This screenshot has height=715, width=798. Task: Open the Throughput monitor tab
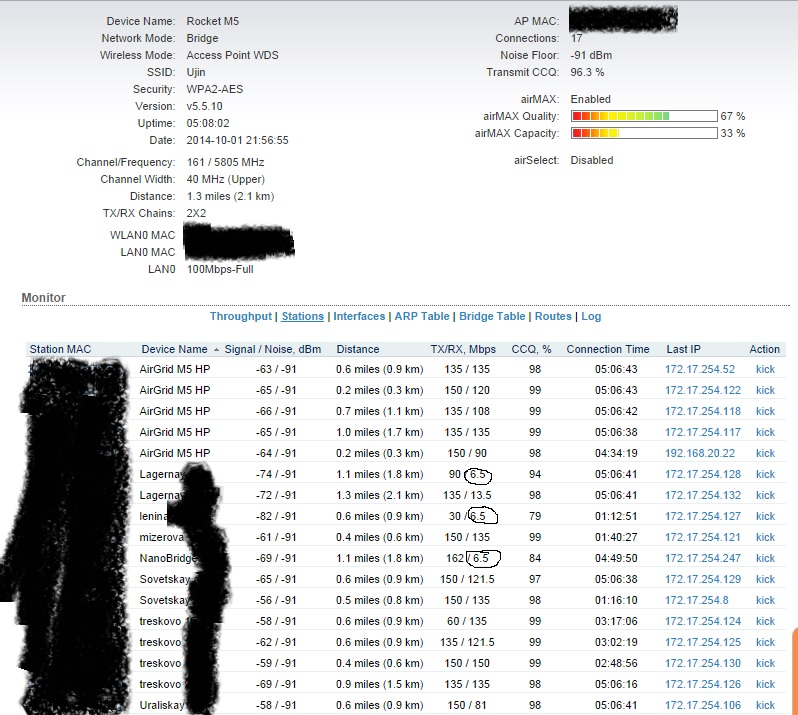241,316
